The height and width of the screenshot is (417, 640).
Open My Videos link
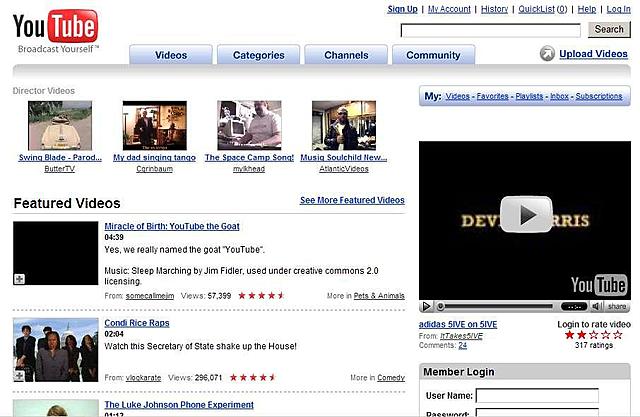[458, 96]
